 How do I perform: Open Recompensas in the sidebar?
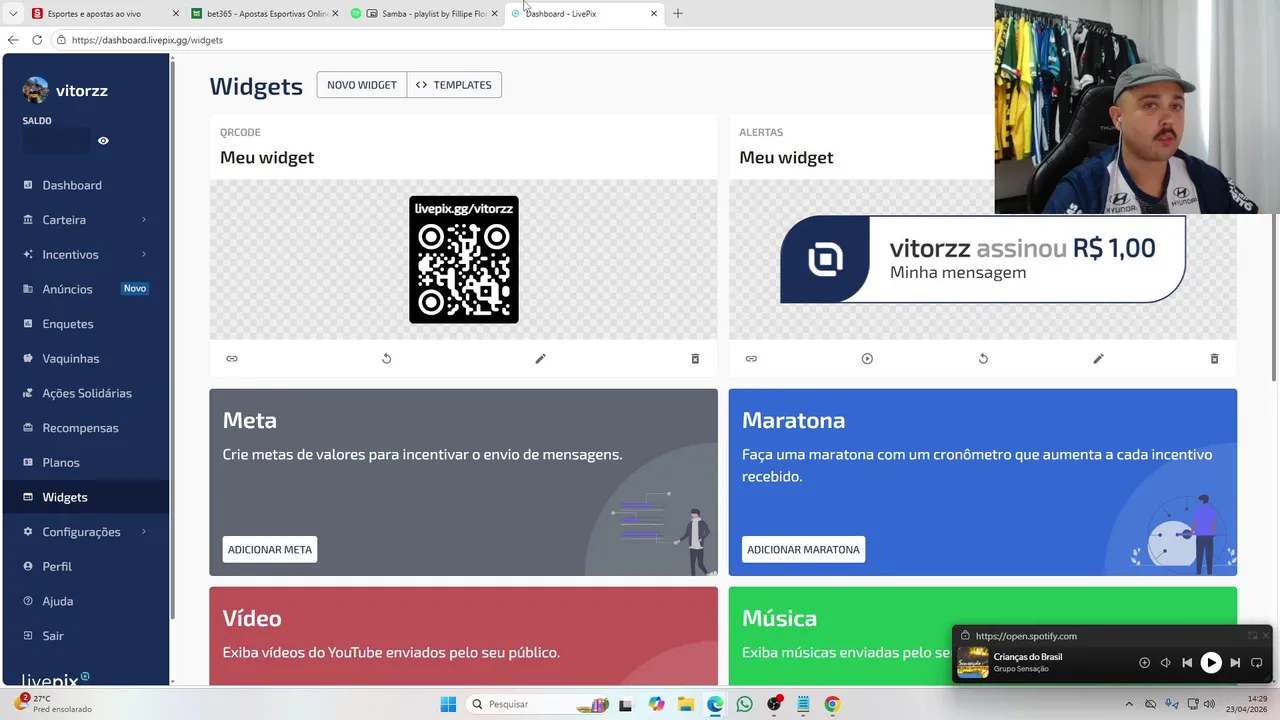(86, 428)
